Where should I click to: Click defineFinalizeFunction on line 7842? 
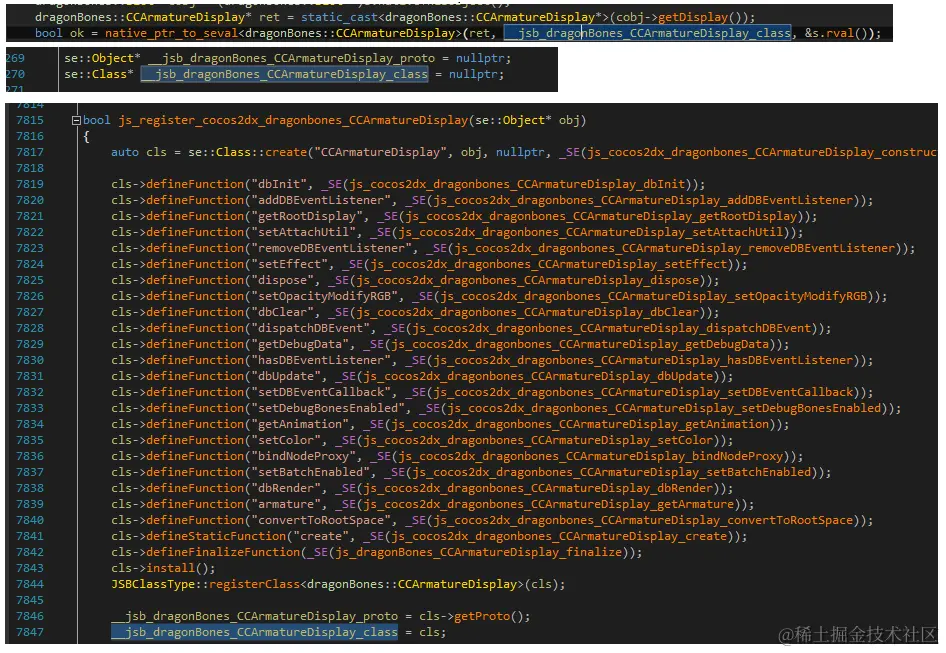223,552
